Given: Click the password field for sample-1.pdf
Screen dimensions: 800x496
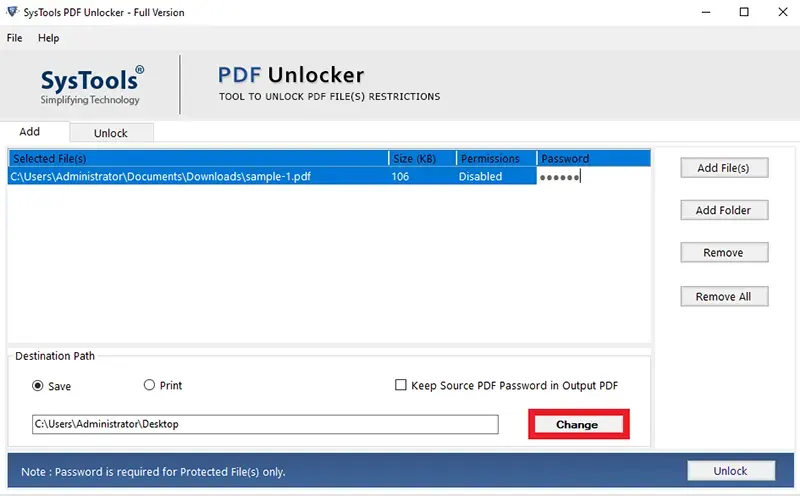Looking at the screenshot, I should [x=593, y=177].
